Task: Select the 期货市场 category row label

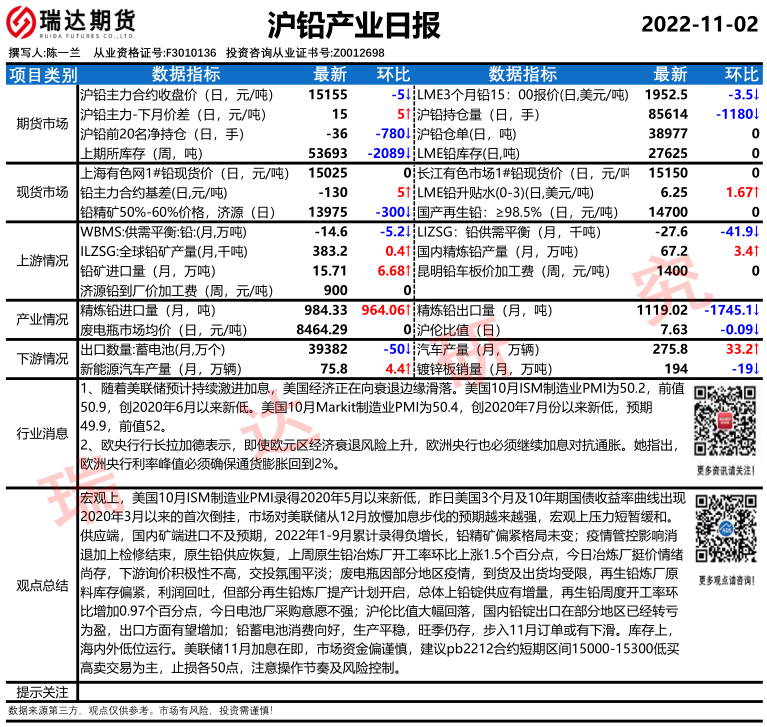Action: (41, 123)
